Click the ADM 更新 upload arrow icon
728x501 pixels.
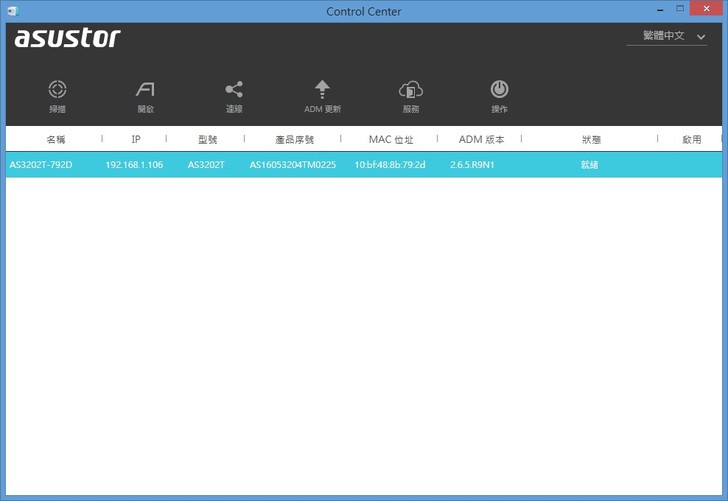click(x=322, y=90)
